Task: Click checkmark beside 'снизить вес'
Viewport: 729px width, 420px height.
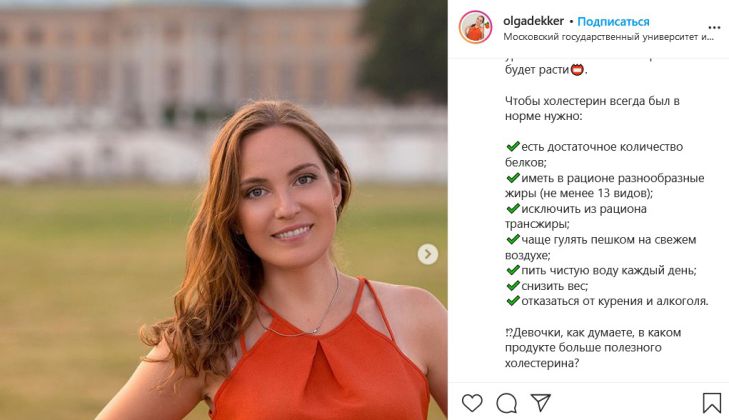Action: (513, 286)
